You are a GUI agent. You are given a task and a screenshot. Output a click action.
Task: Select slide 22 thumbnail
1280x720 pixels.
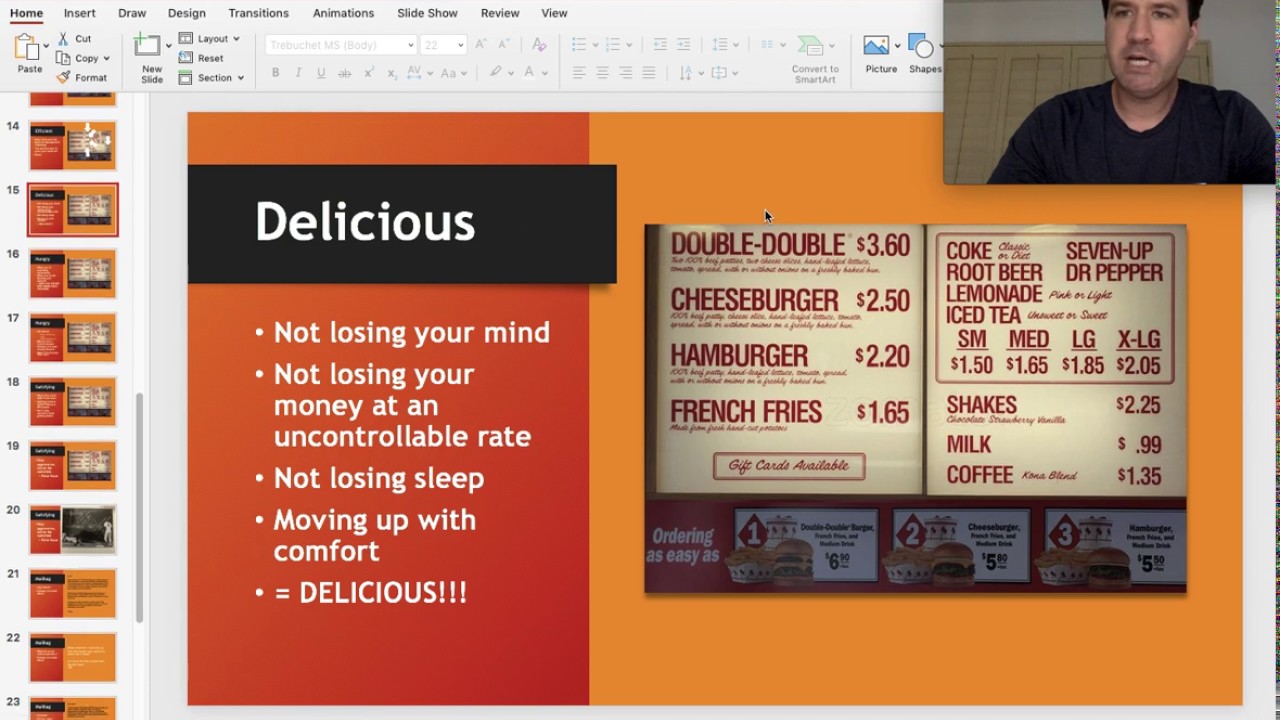73,658
